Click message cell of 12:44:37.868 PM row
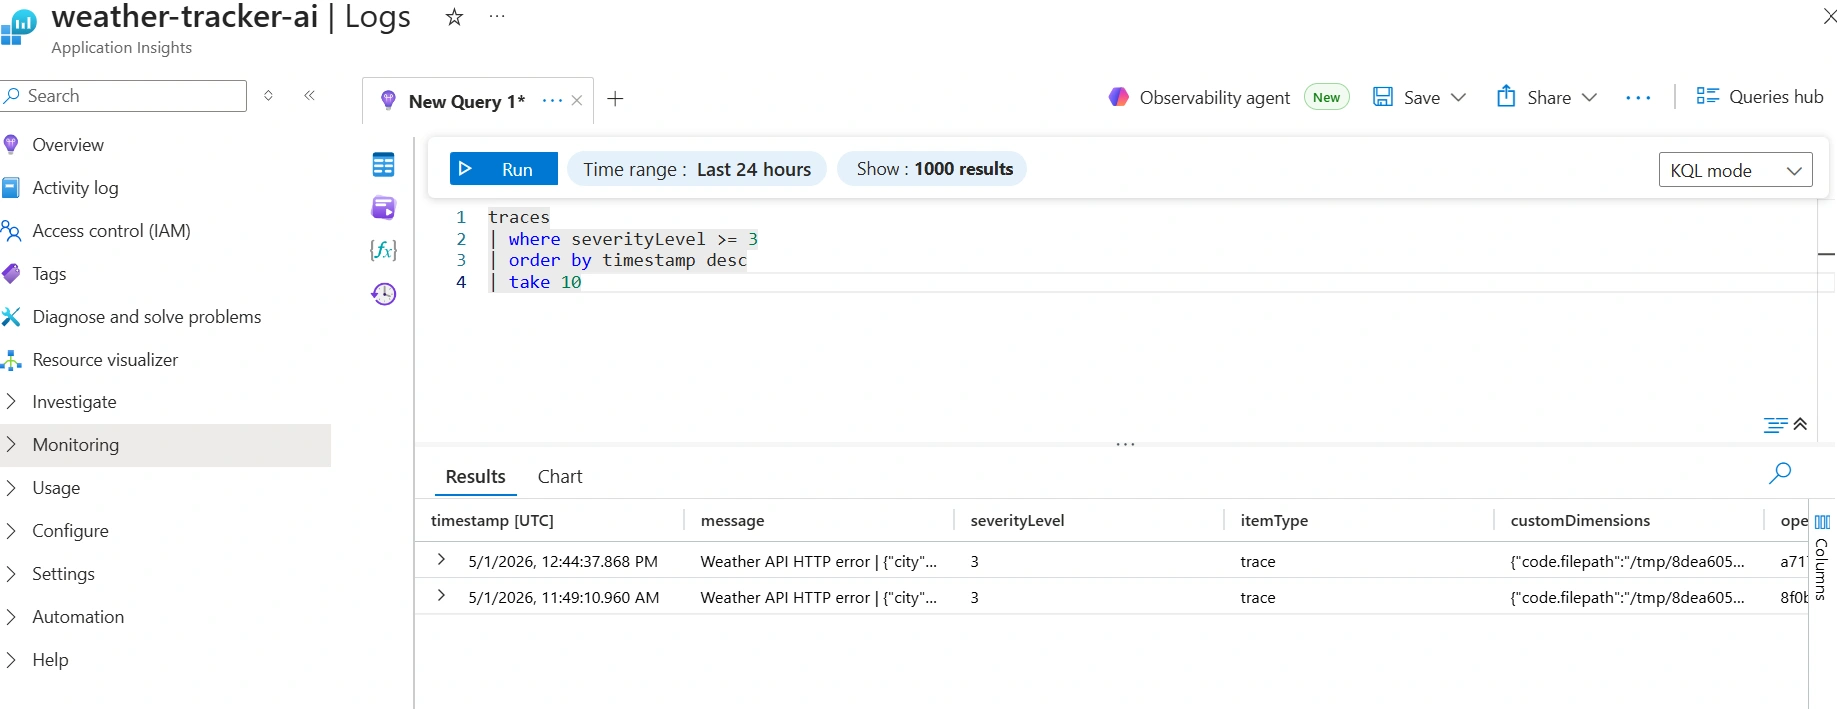 pos(819,562)
